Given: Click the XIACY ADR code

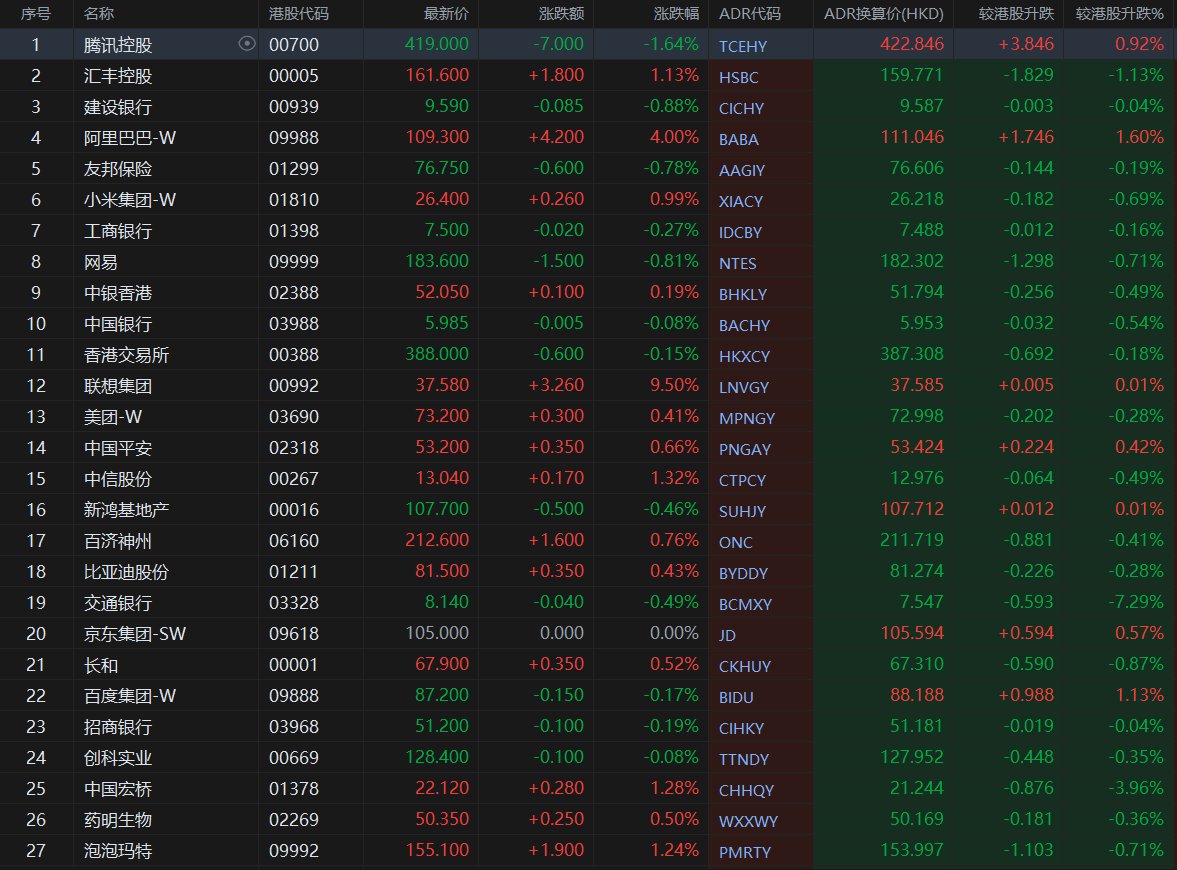Looking at the screenshot, I should [741, 201].
